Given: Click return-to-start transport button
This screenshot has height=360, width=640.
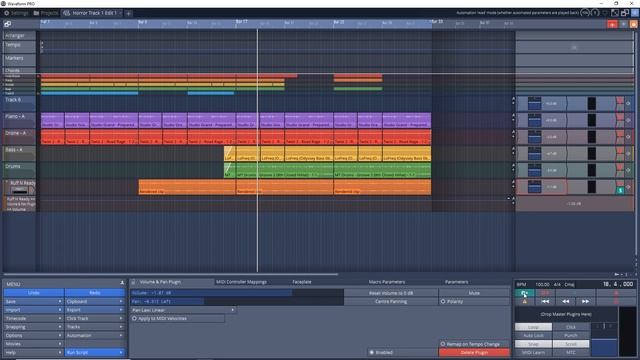Looking at the screenshot, I should [545, 301].
